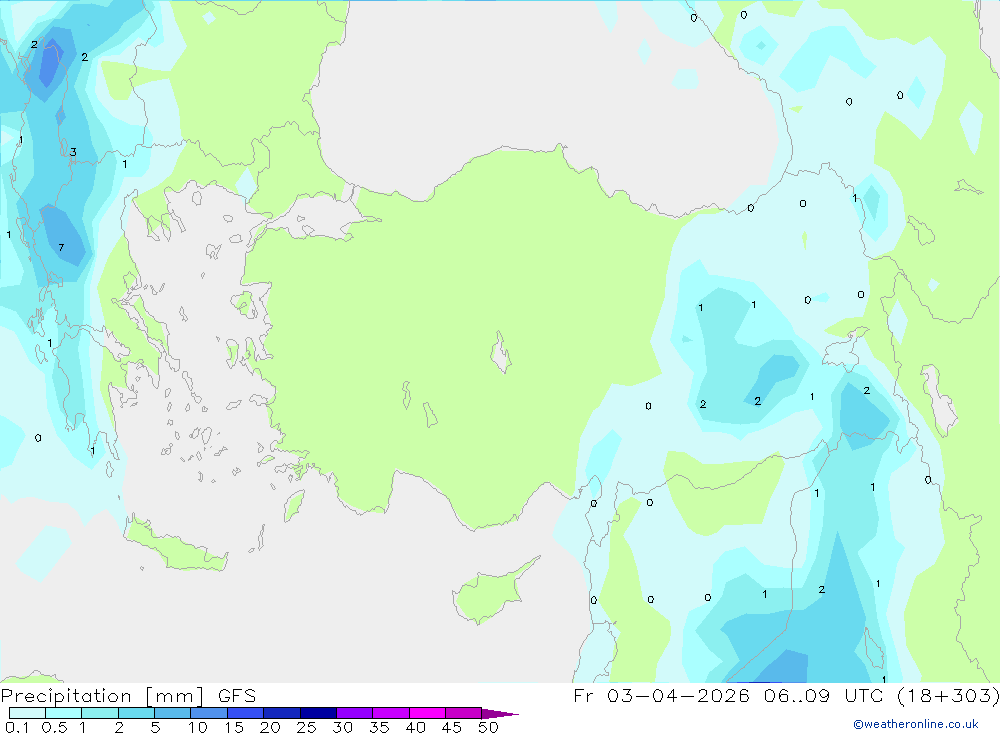This screenshot has width=1000, height=733.
Task: Select the 5–10 mm legend color box
Action: point(173,713)
